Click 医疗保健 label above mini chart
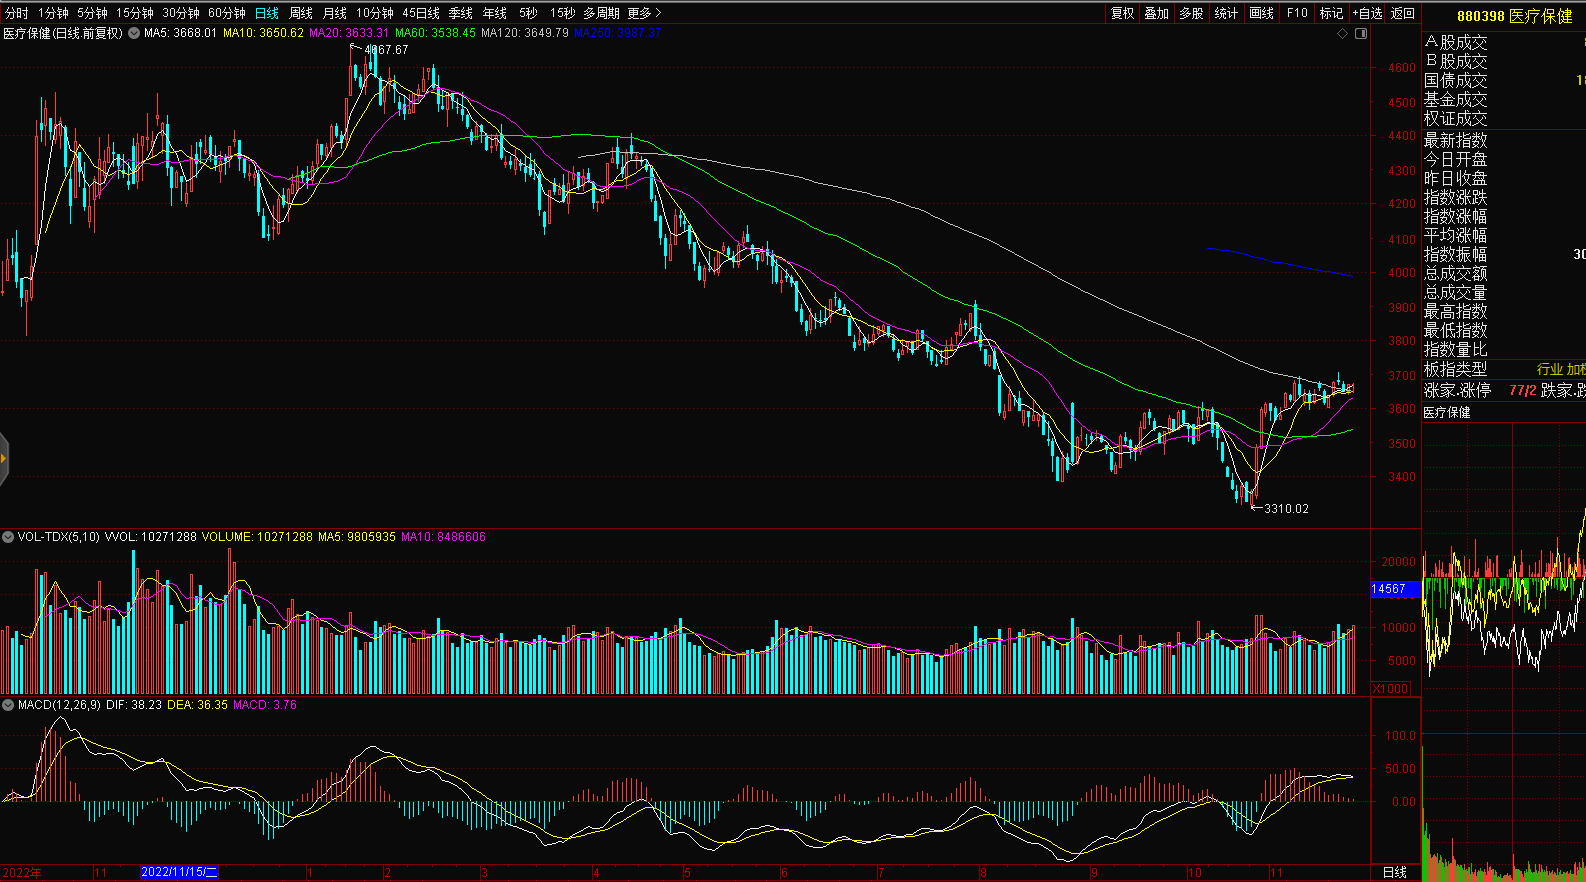 click(1447, 412)
